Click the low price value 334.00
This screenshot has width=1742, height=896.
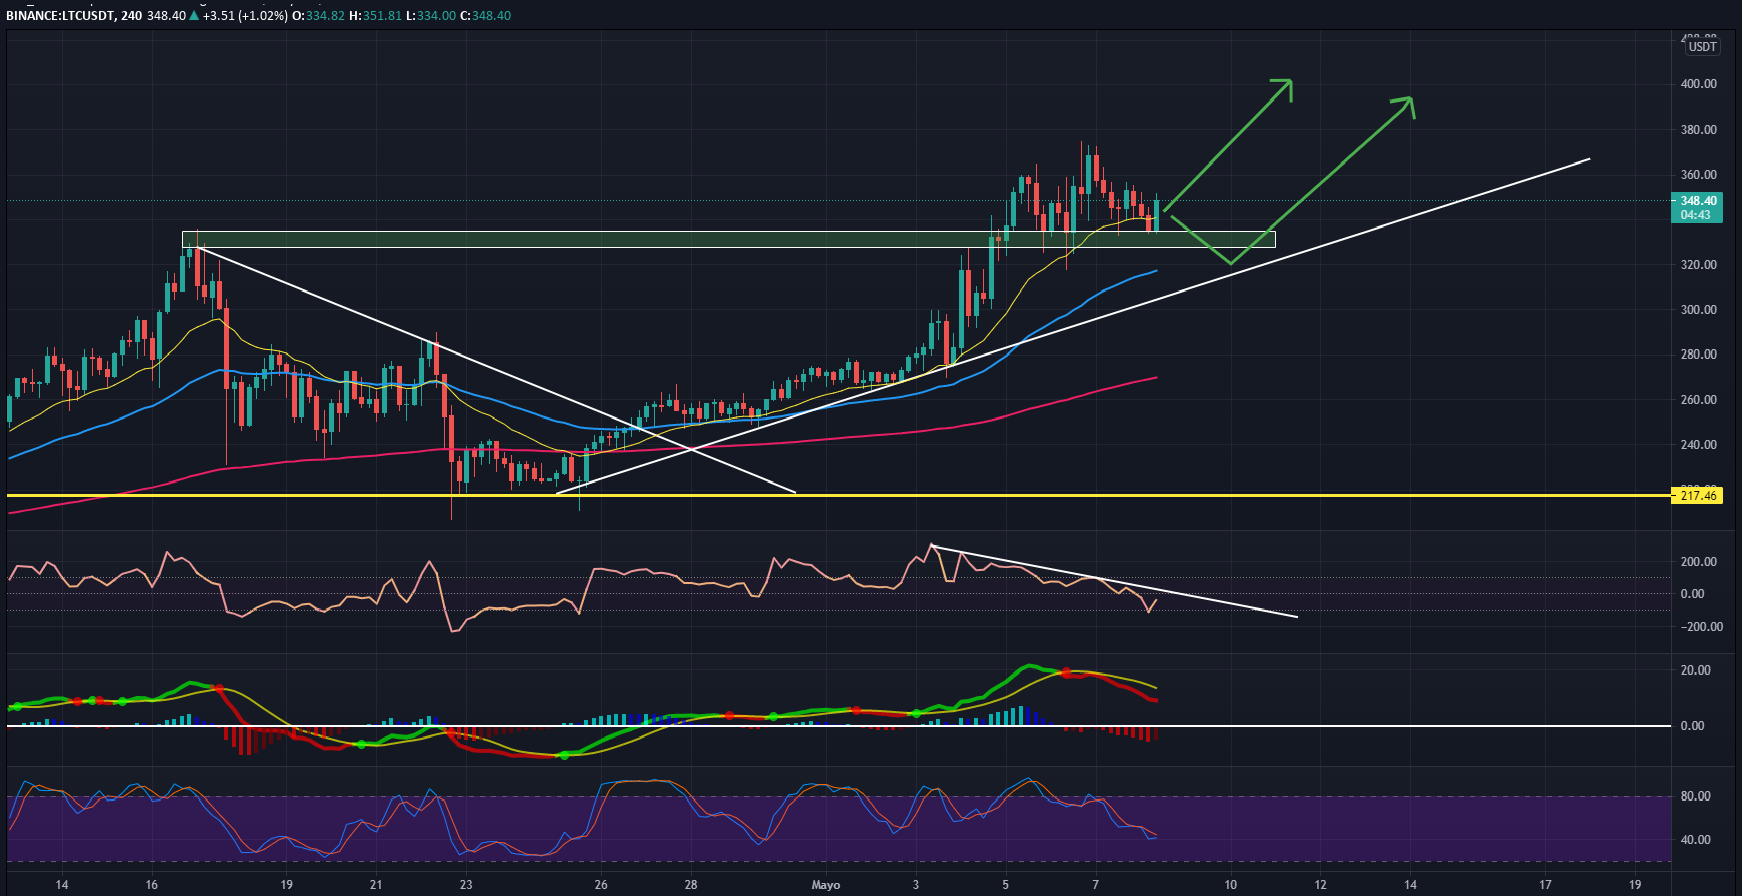436,16
